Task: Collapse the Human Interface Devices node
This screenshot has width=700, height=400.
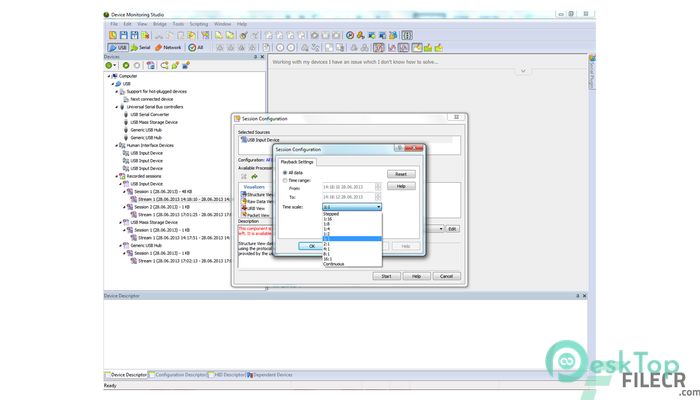Action: (117, 146)
